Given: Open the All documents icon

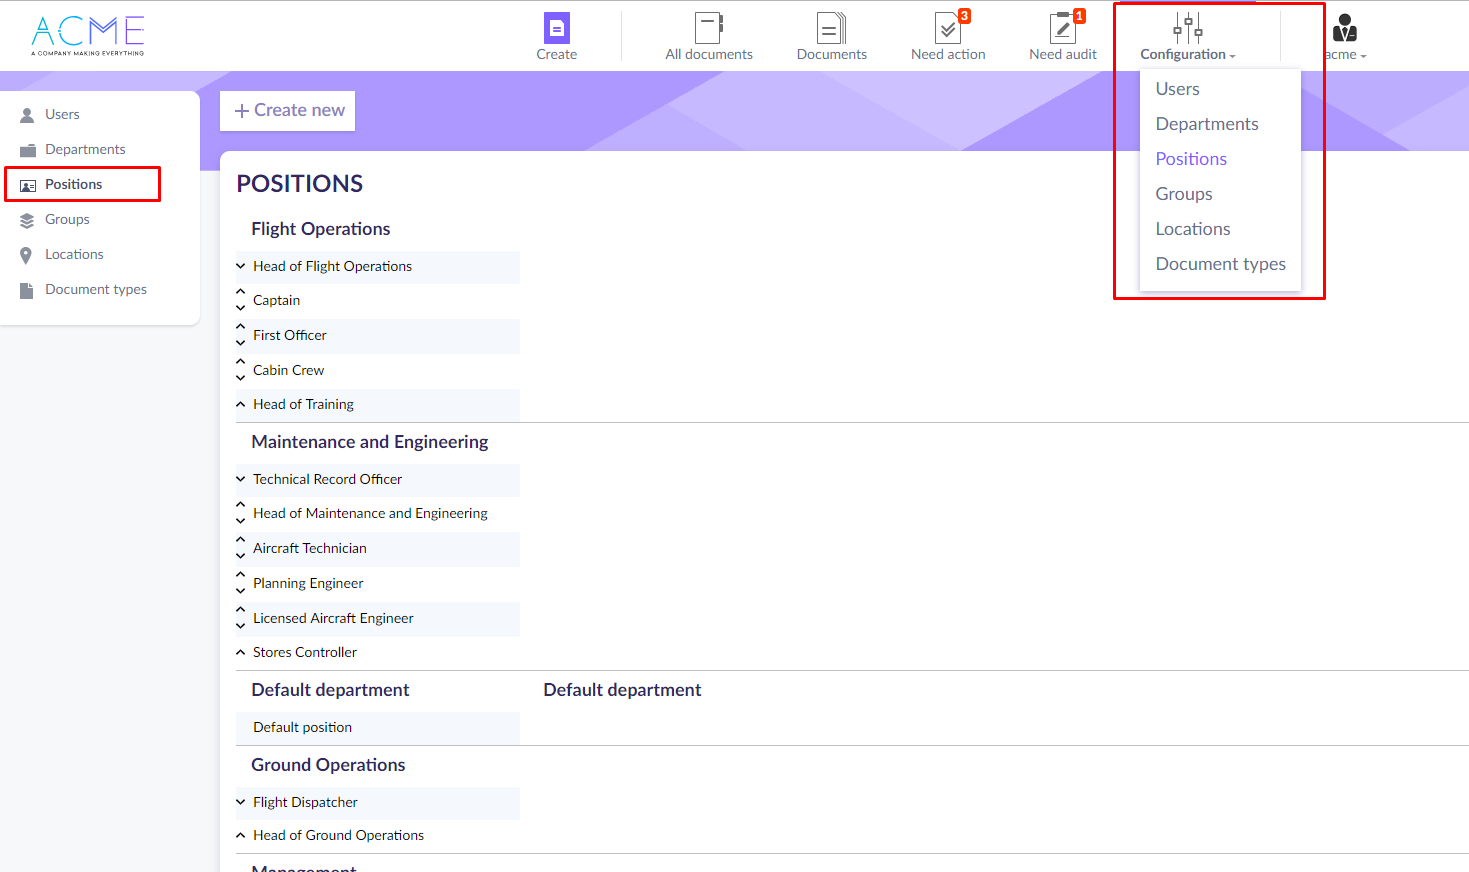Looking at the screenshot, I should (708, 28).
